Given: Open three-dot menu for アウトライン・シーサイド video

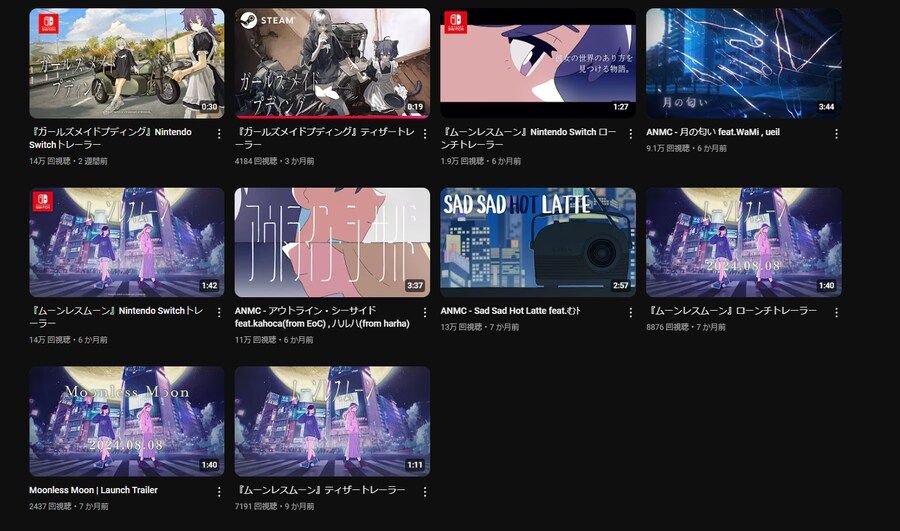Looking at the screenshot, I should coord(425,312).
